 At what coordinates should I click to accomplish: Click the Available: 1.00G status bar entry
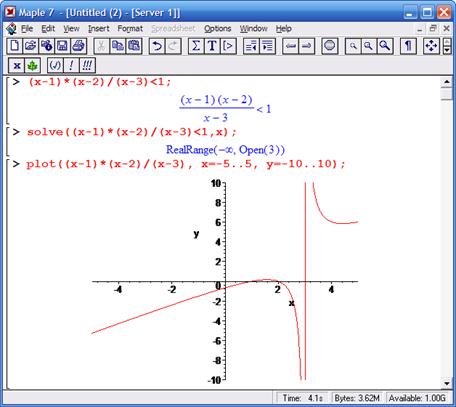pyautogui.click(x=417, y=398)
